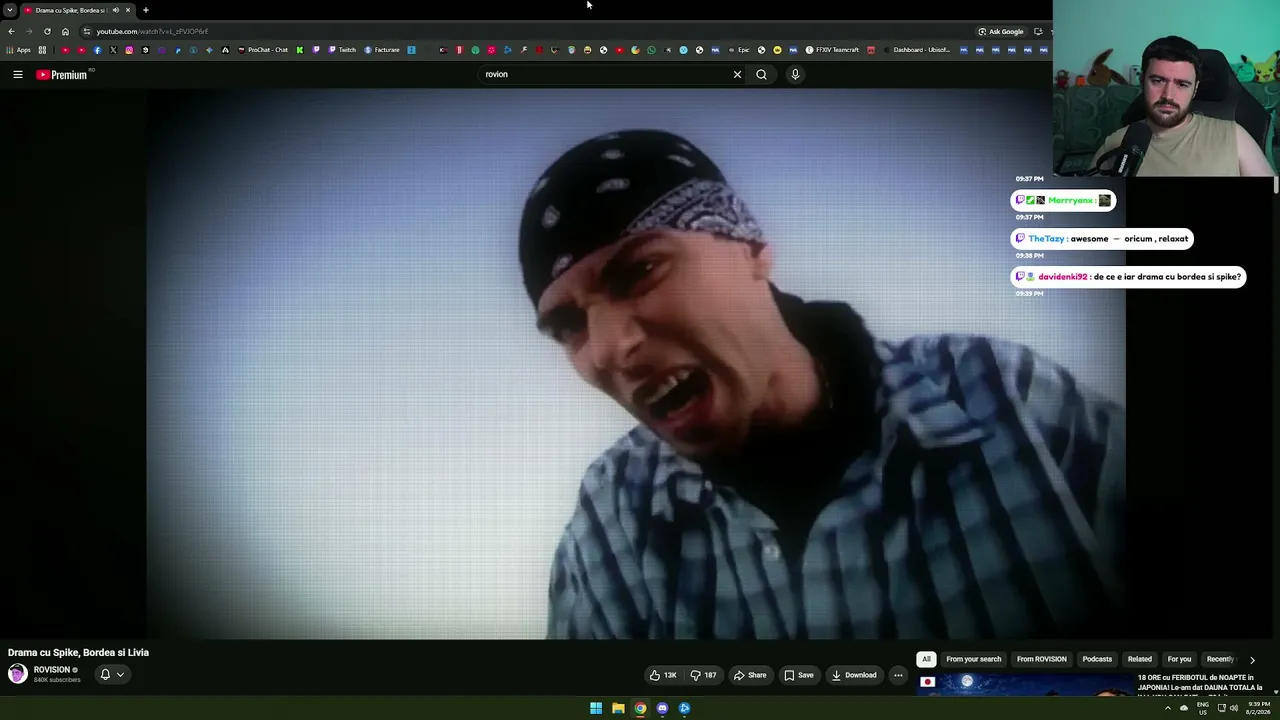Like the video with 13K likes
The image size is (1280, 720).
(x=663, y=675)
